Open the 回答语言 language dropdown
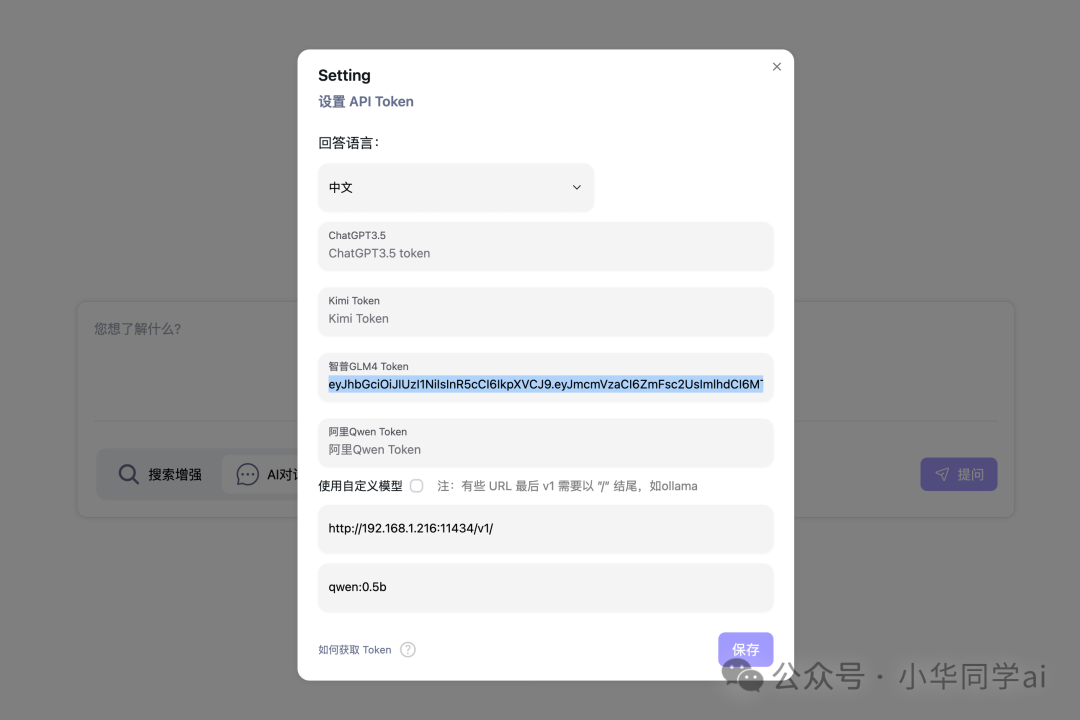Screen dimensions: 1080x720 click(x=455, y=187)
